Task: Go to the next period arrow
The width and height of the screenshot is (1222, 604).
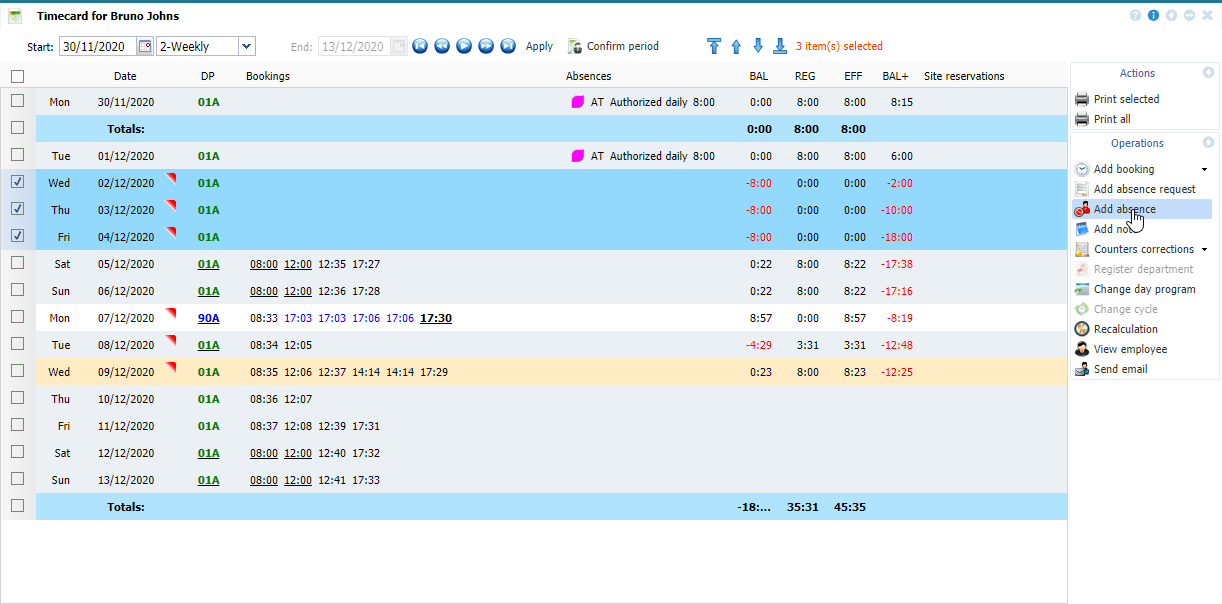Action: pyautogui.click(x=486, y=46)
